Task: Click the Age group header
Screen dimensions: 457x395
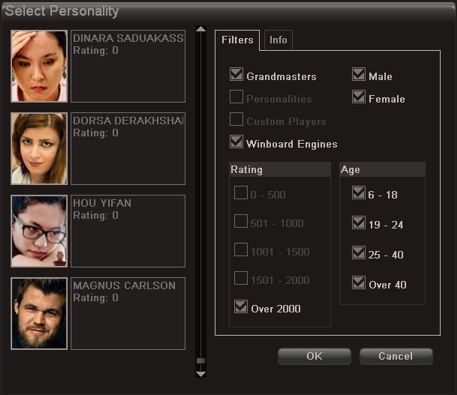Action: point(382,170)
